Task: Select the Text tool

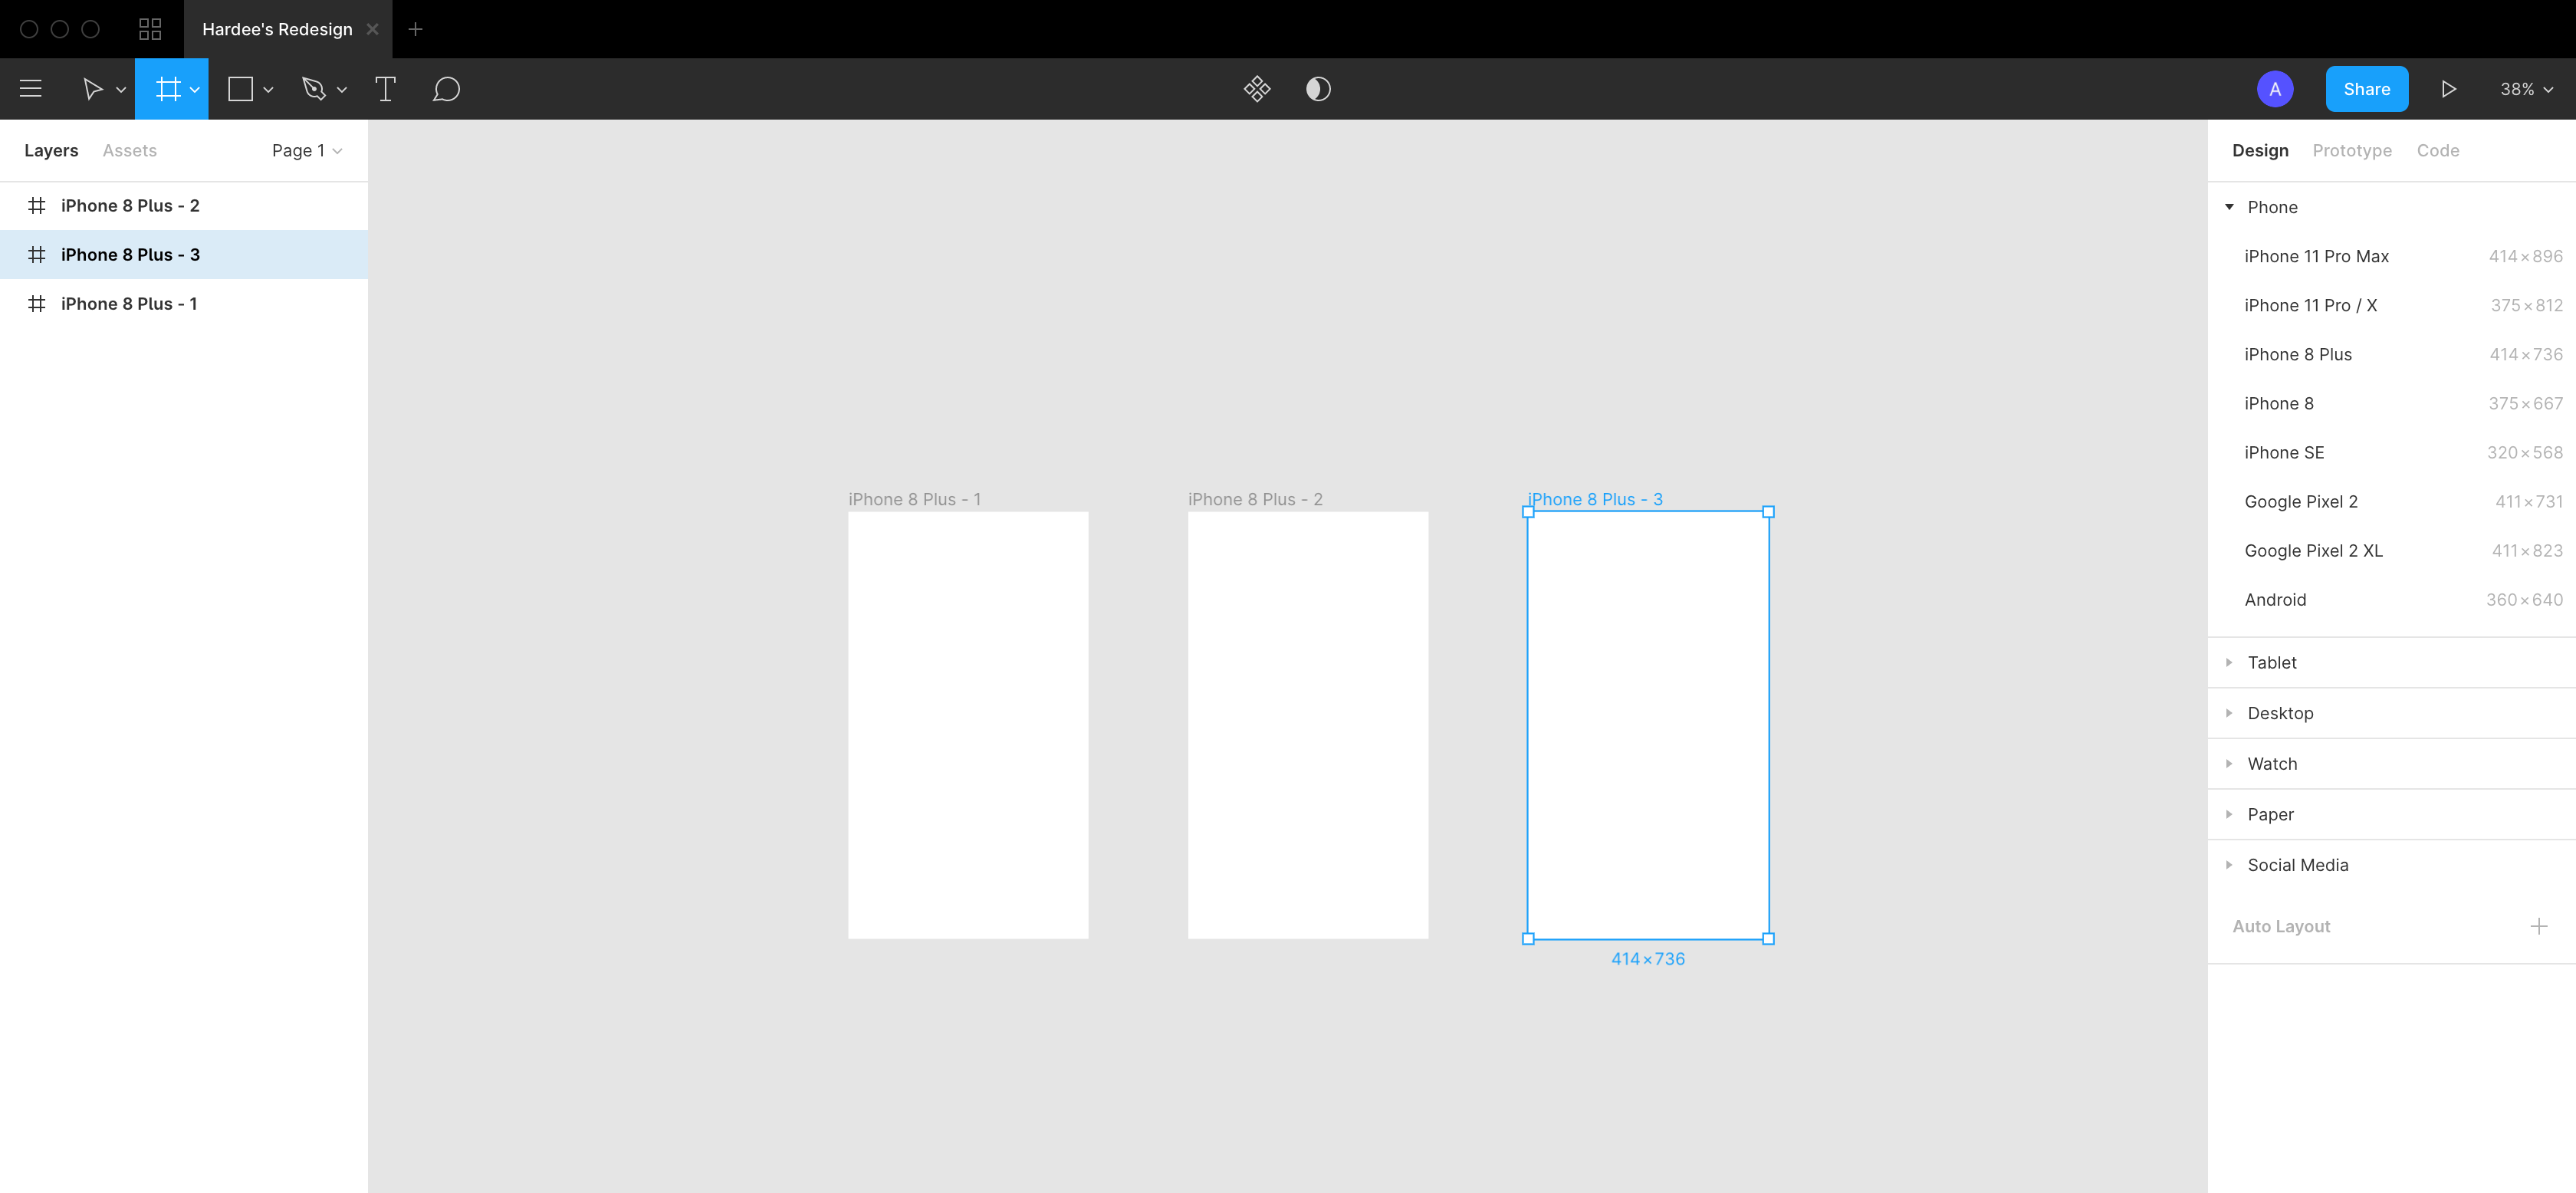Action: (385, 89)
